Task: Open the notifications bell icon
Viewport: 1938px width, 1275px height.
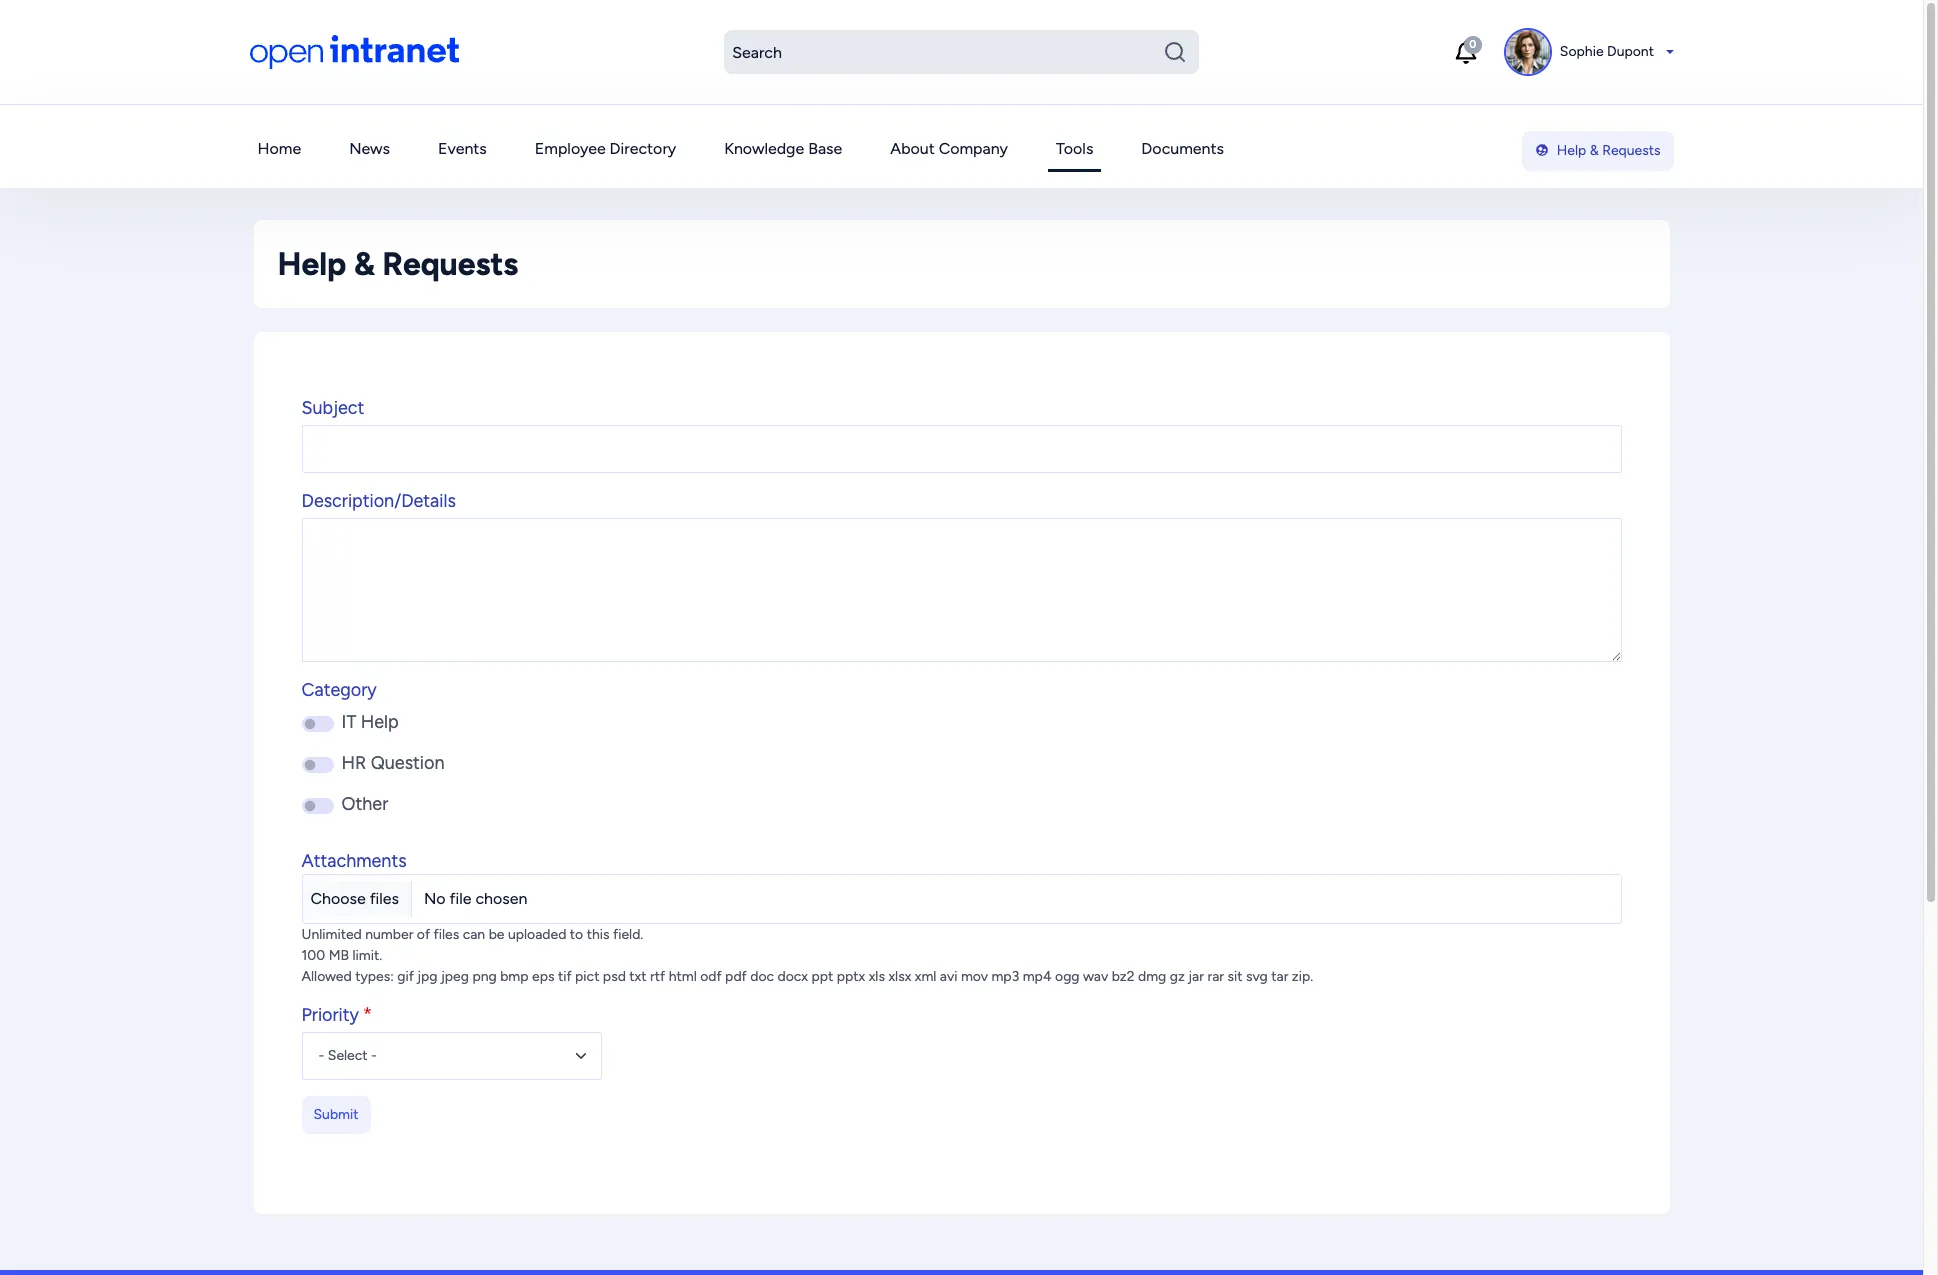Action: coord(1466,52)
